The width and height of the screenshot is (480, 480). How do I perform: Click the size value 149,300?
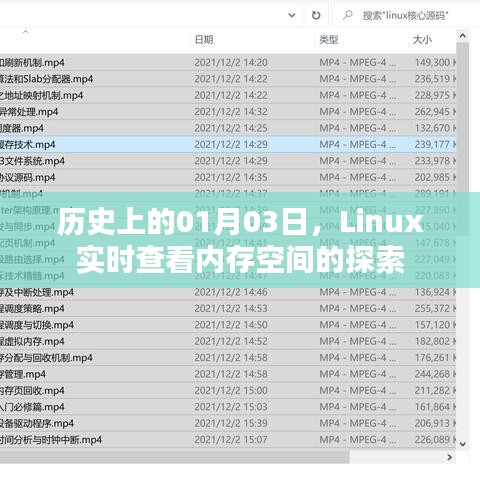point(432,62)
